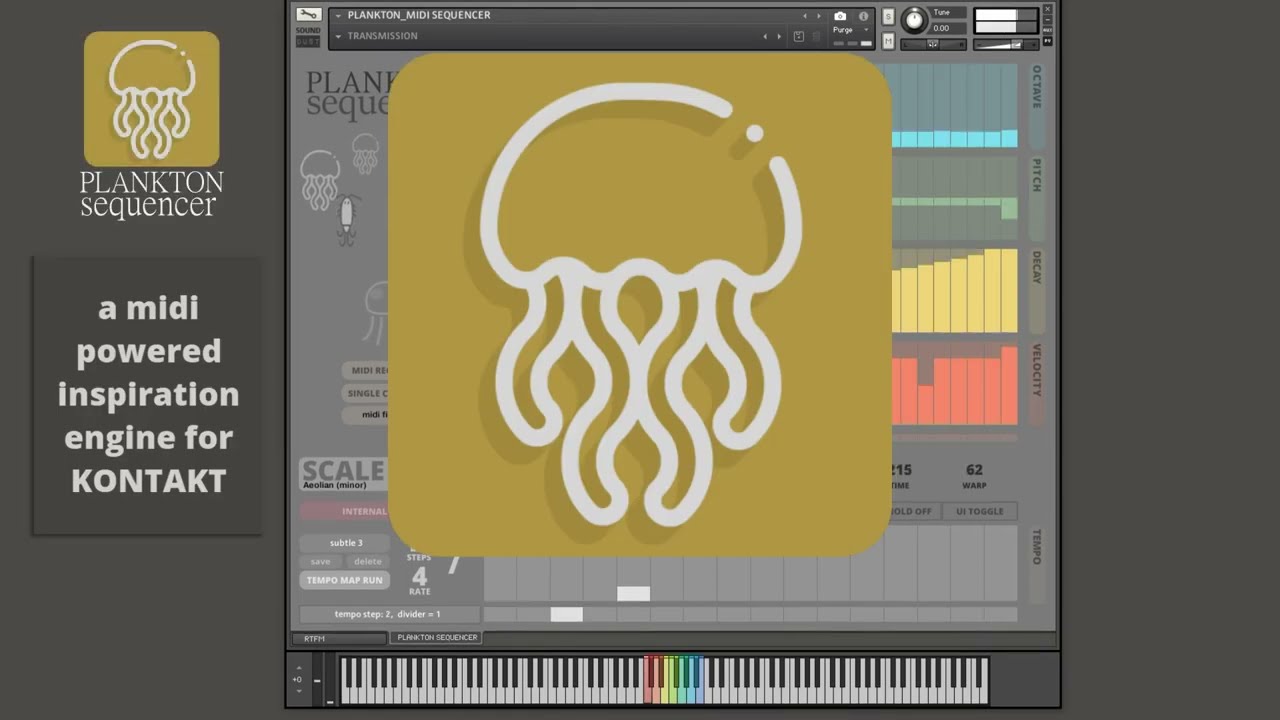Toggle highlighted step in bottom step row

coord(566,614)
